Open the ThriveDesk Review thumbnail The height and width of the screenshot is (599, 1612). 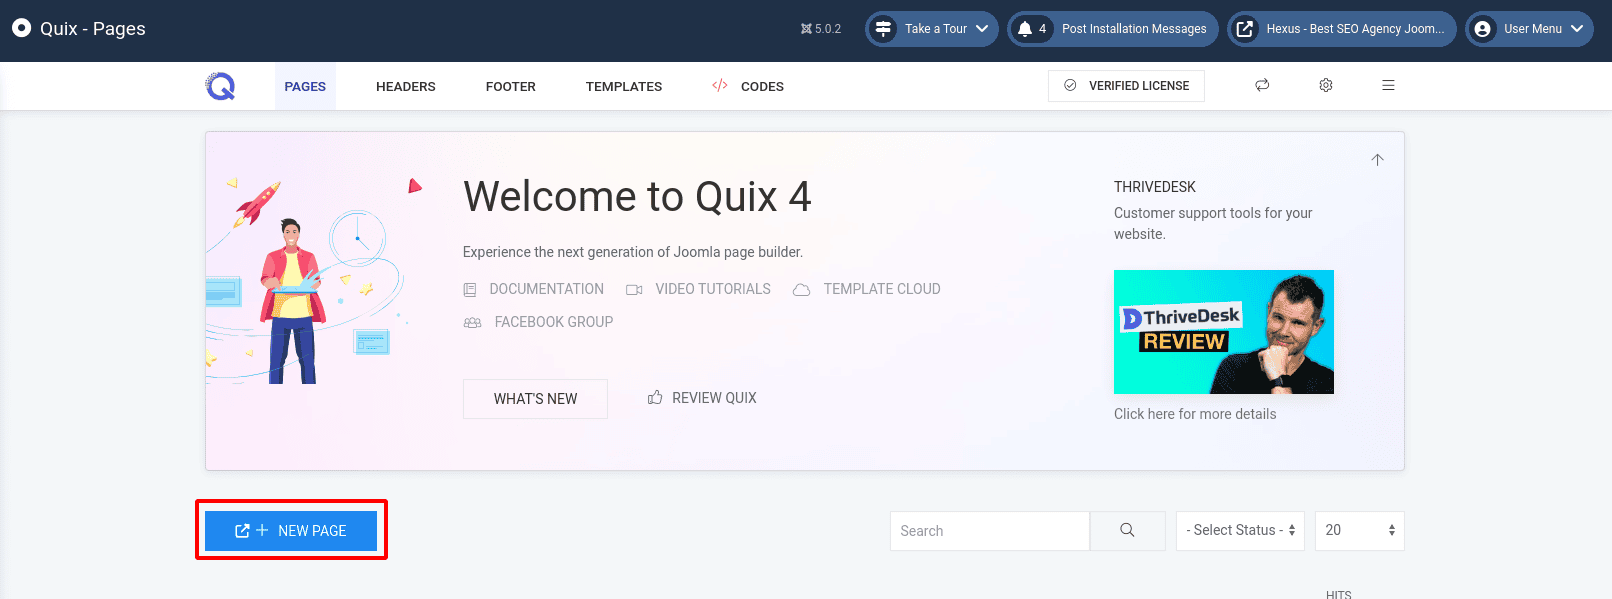1223,332
